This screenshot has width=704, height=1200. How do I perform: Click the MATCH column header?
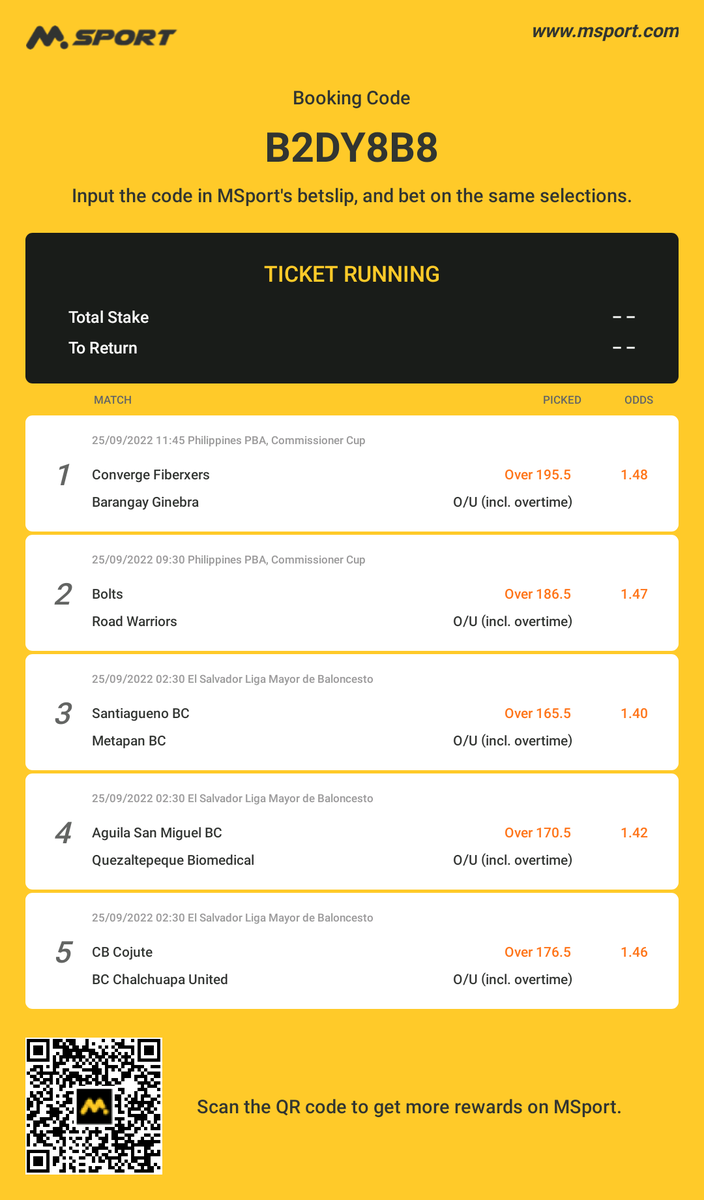[113, 400]
